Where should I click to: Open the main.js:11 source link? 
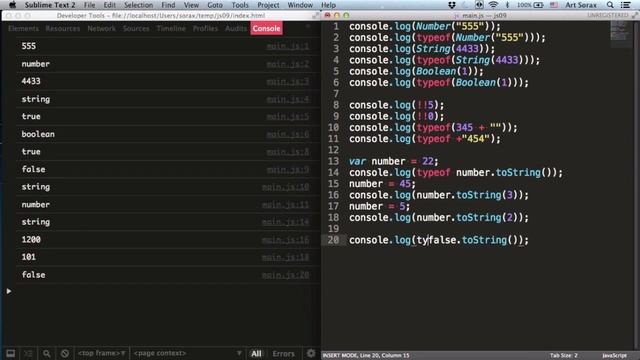coord(285,204)
